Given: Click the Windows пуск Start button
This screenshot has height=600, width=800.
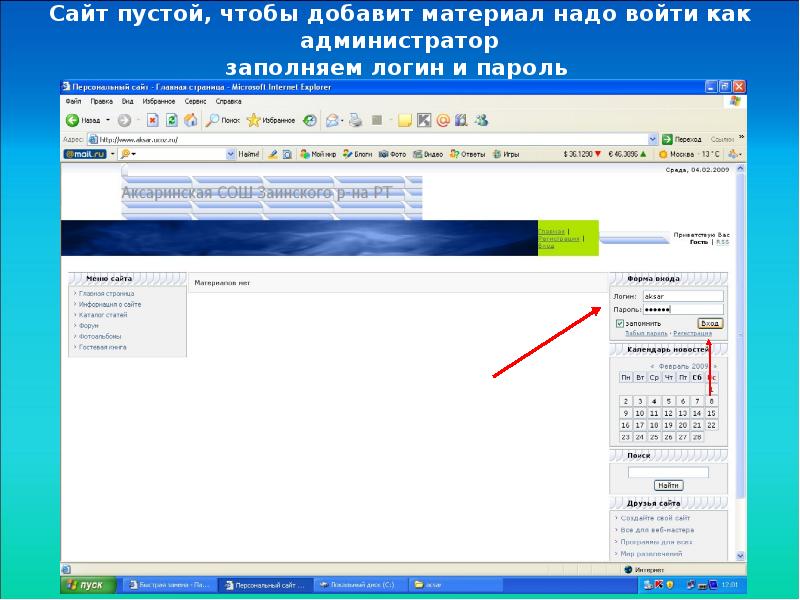Looking at the screenshot, I should [x=84, y=584].
